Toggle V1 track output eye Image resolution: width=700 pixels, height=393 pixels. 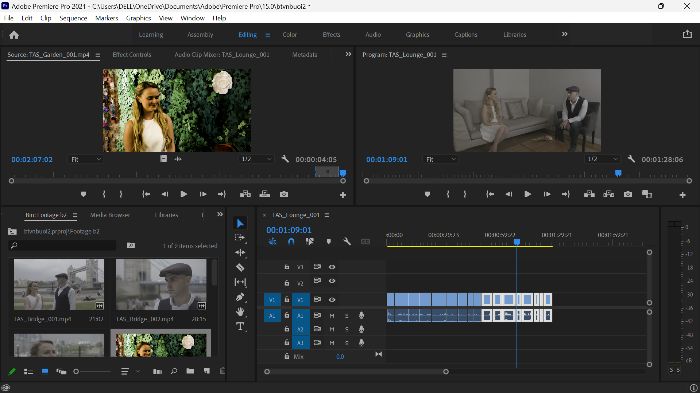(x=332, y=300)
